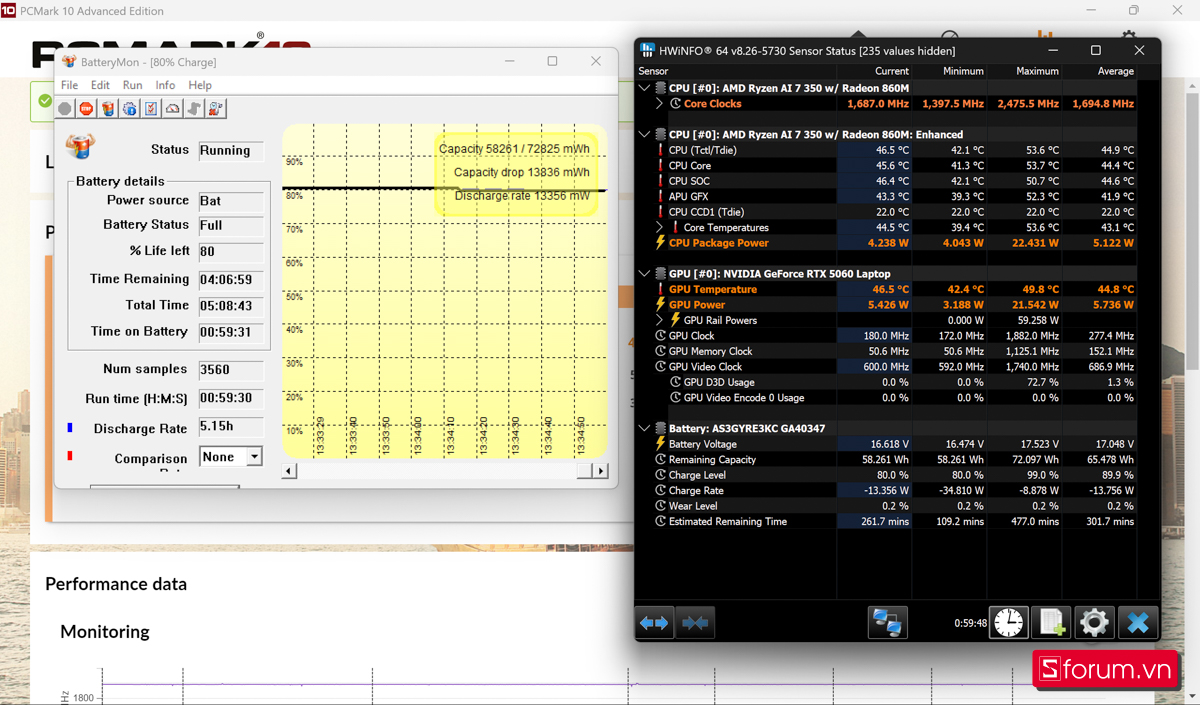Viewport: 1200px width, 705px height.
Task: Click the BatteryMon title bar app icon
Action: tap(68, 62)
